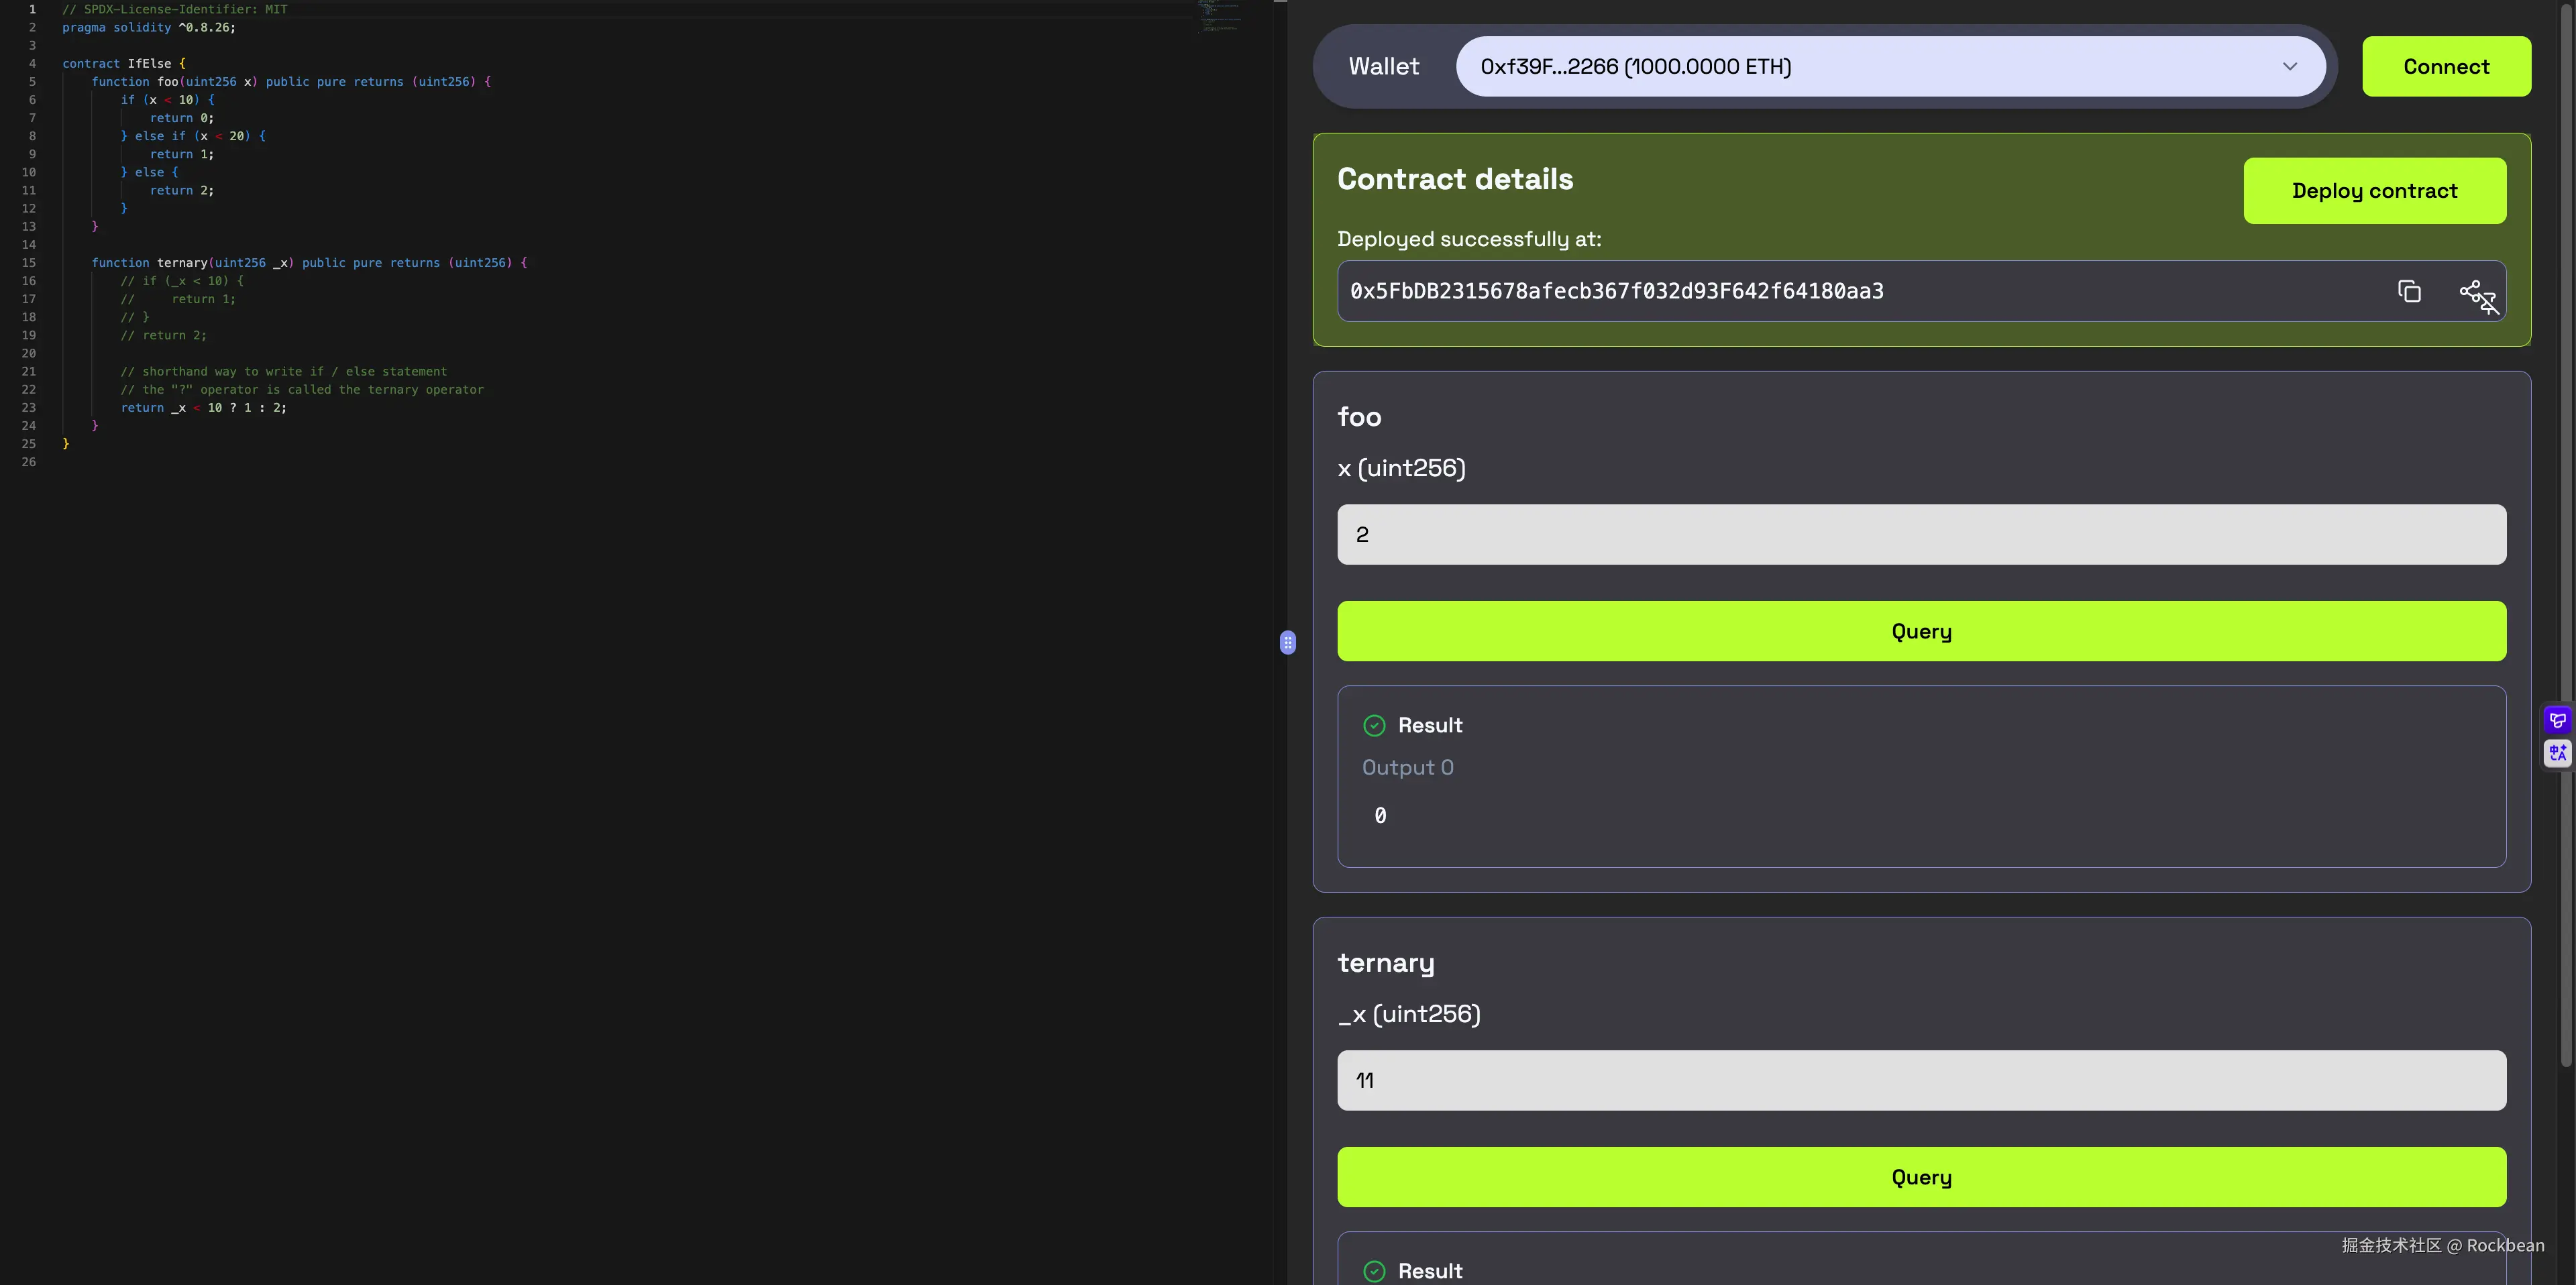
Task: Click the green check icon in foo Result
Action: click(x=1374, y=726)
